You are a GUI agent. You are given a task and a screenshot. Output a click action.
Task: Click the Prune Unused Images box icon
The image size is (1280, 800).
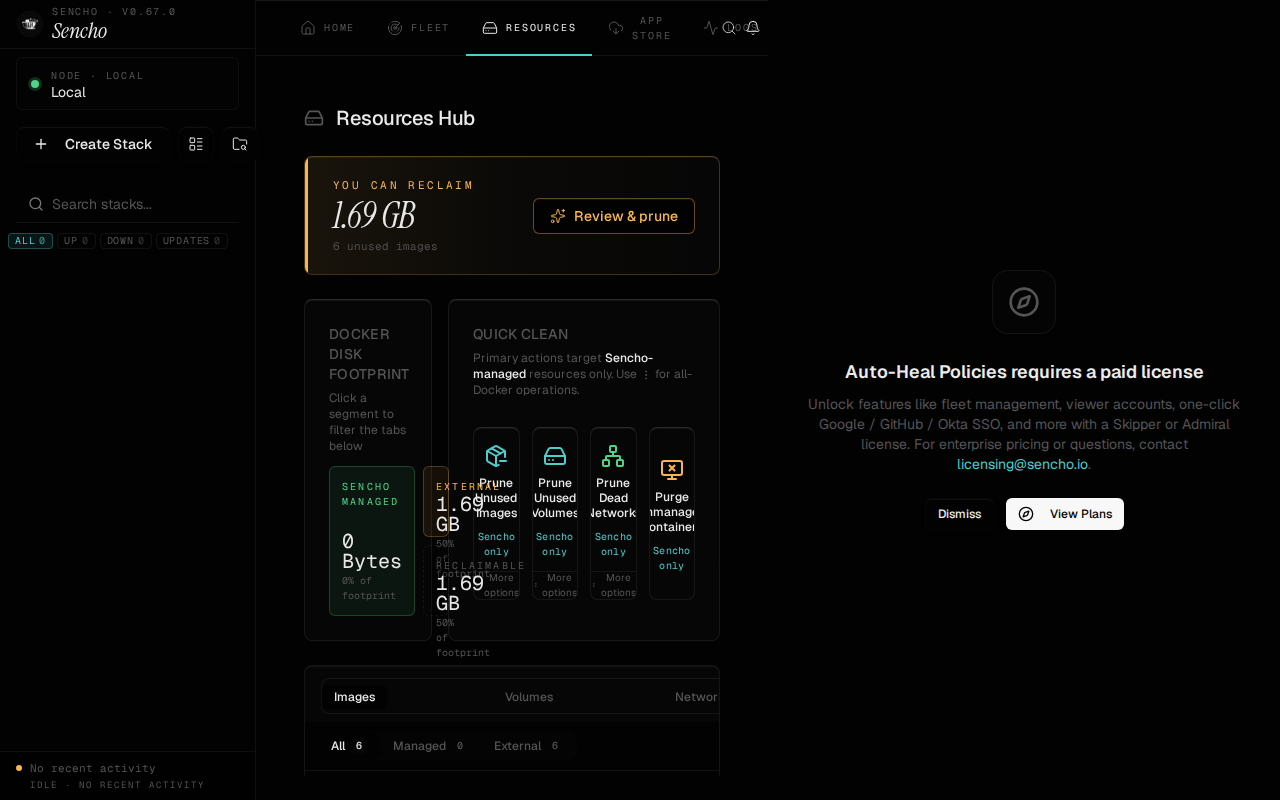click(496, 456)
